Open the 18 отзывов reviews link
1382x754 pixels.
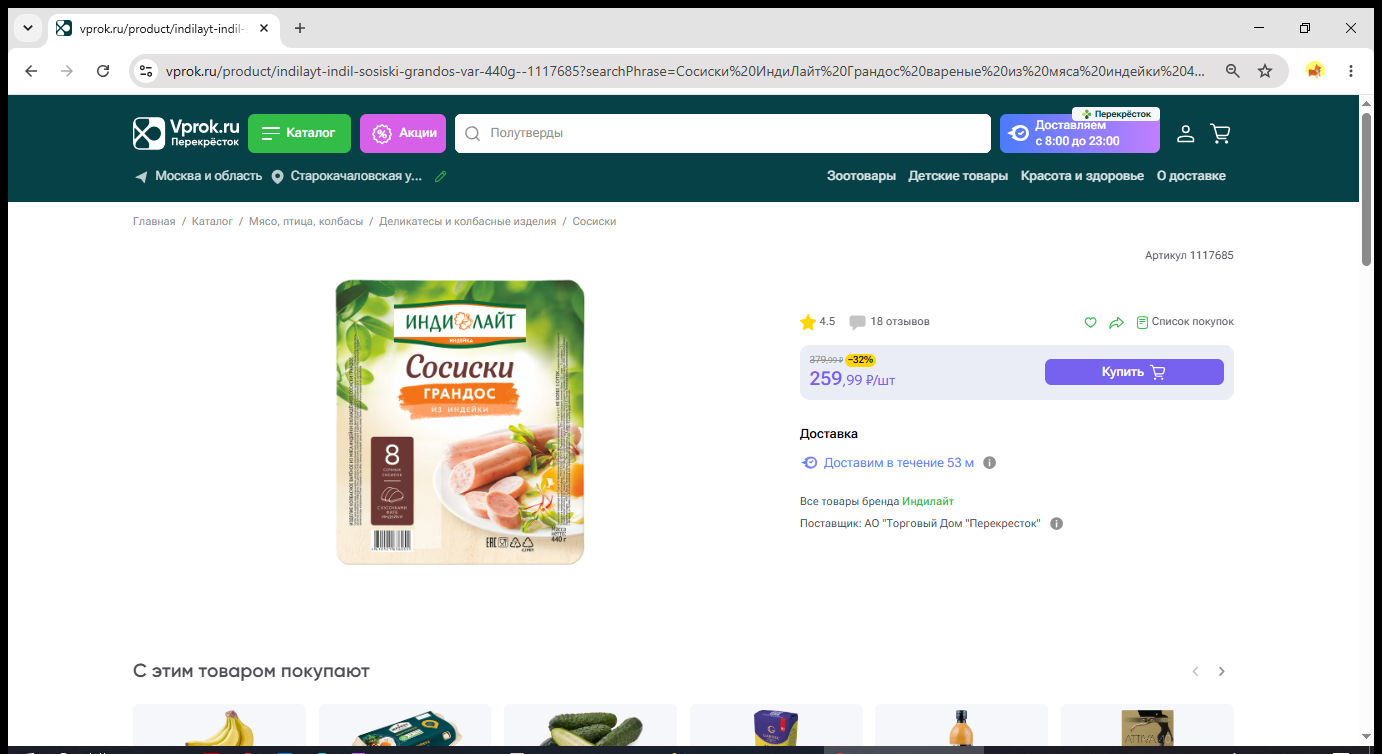(889, 322)
